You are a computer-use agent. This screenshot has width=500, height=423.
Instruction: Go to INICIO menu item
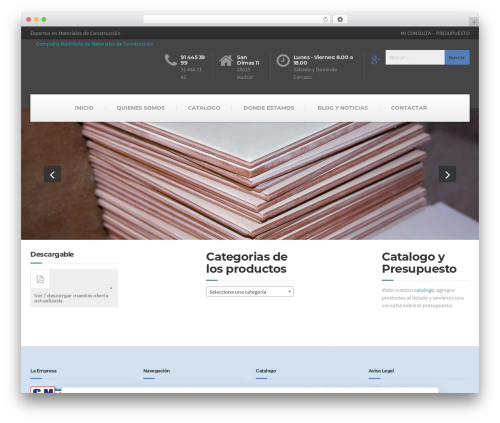[84, 108]
